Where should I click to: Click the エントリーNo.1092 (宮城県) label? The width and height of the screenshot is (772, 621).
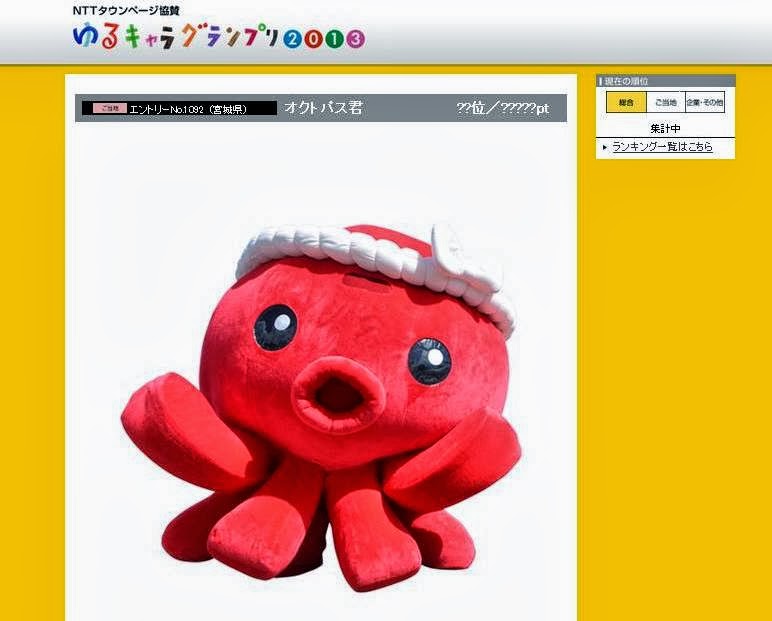click(x=188, y=109)
